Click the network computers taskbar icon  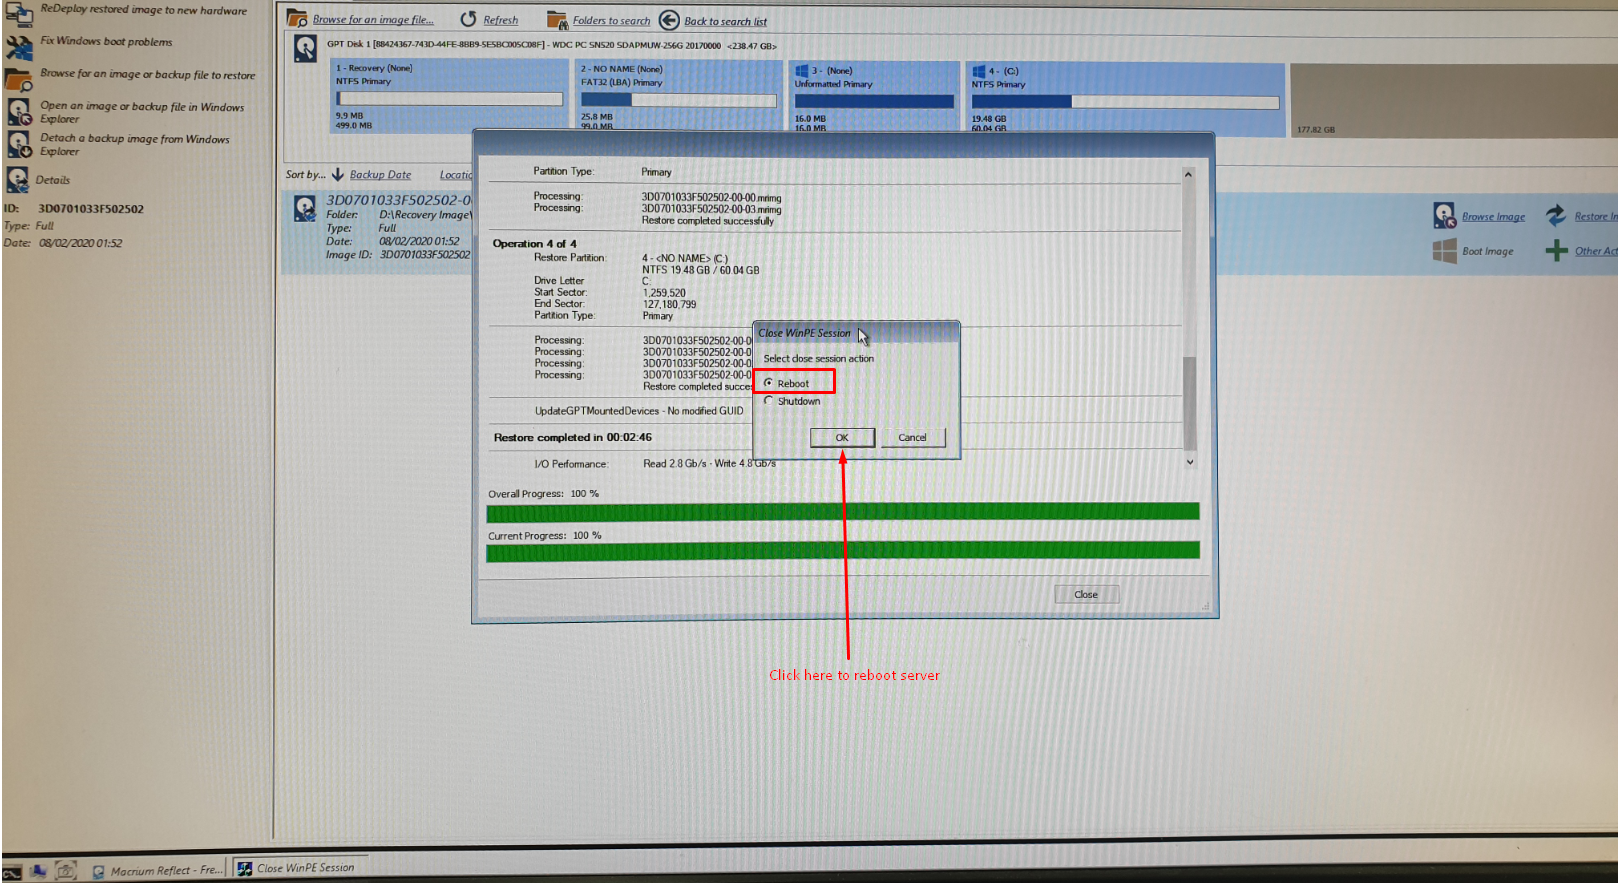coord(38,872)
